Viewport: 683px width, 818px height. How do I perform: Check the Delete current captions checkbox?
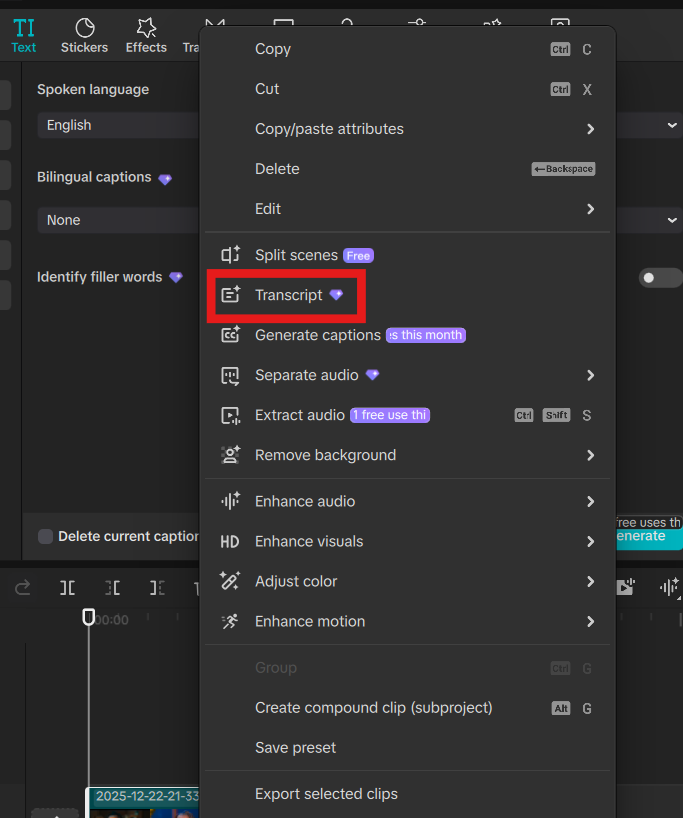point(45,536)
